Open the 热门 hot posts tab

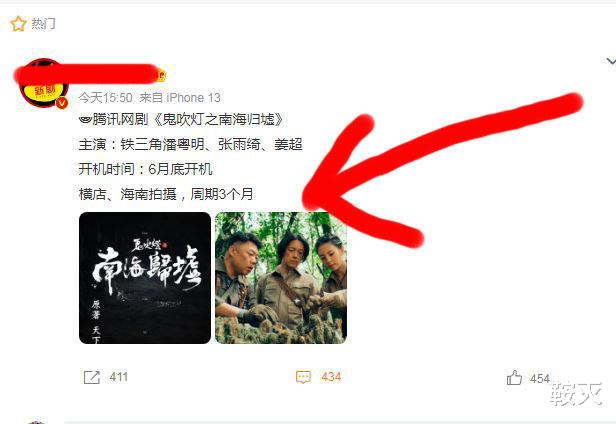[43, 24]
